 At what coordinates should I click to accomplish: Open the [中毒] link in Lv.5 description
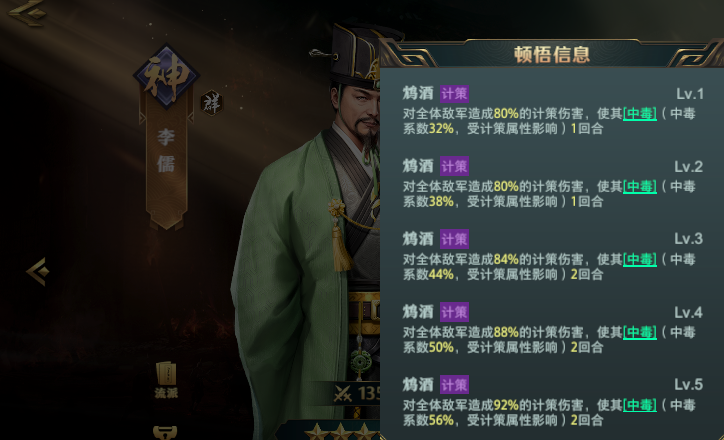click(x=640, y=405)
